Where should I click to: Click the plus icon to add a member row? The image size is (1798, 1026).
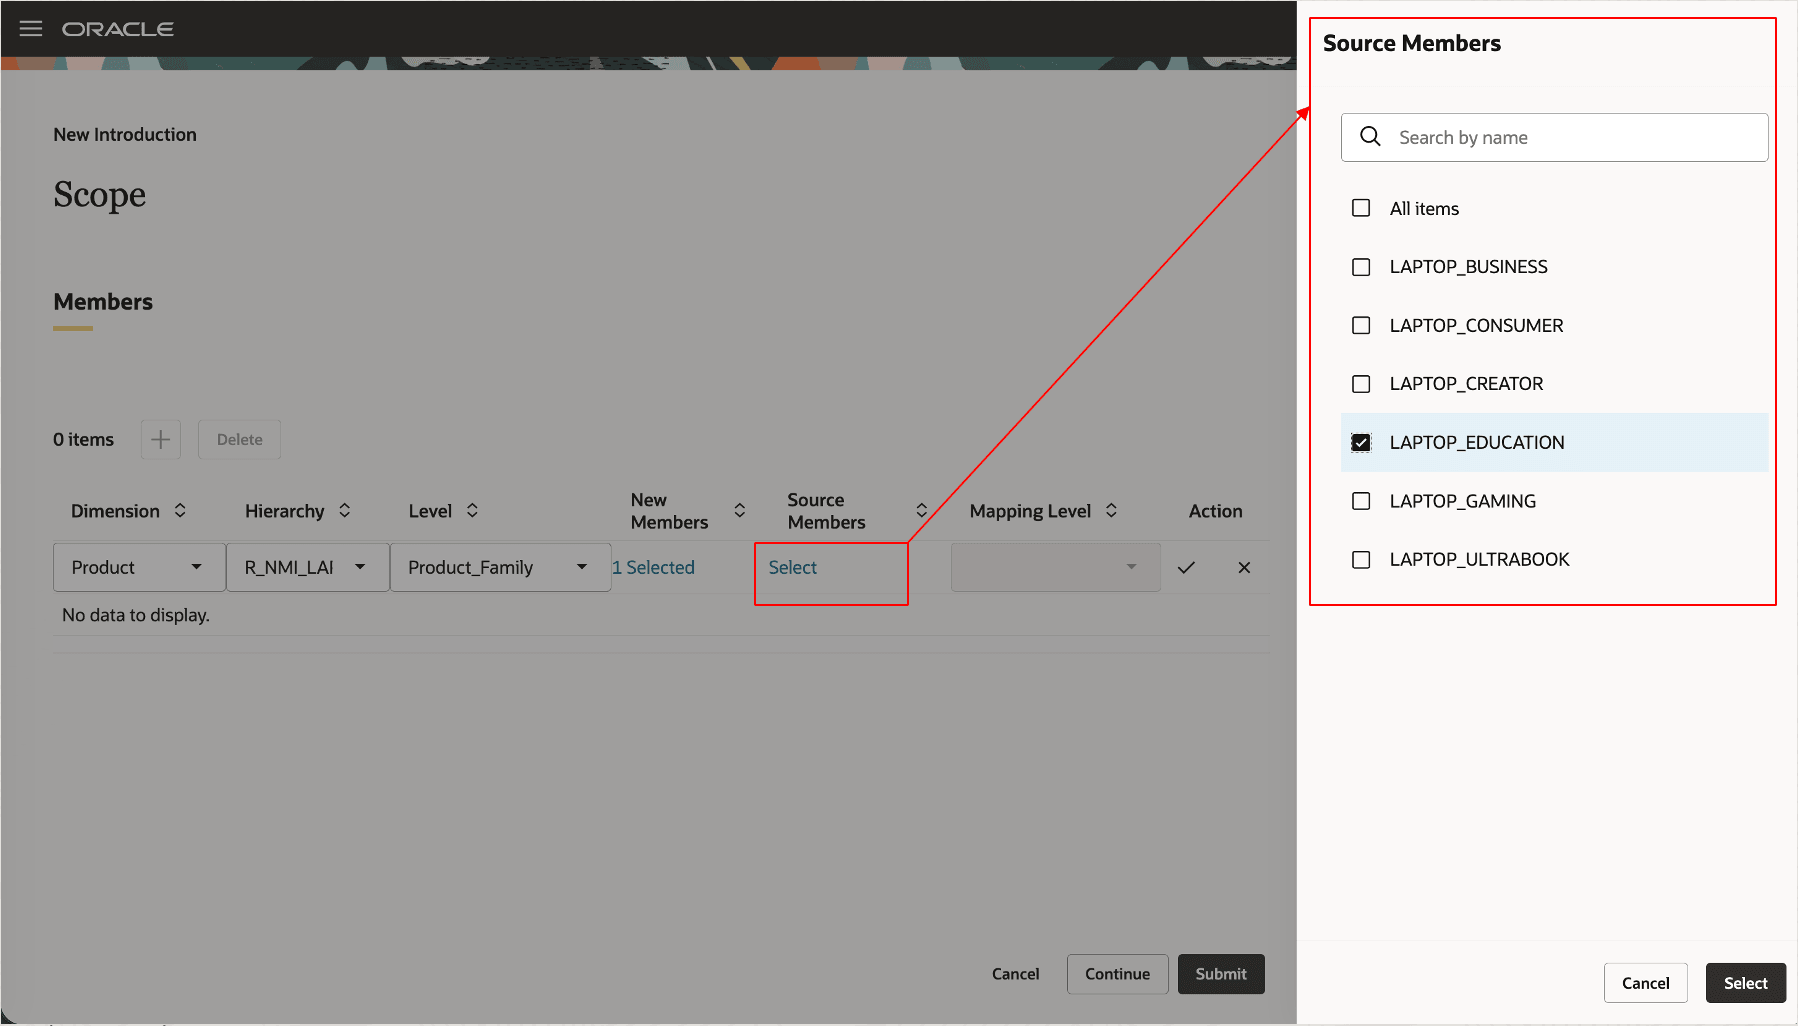pyautogui.click(x=161, y=440)
